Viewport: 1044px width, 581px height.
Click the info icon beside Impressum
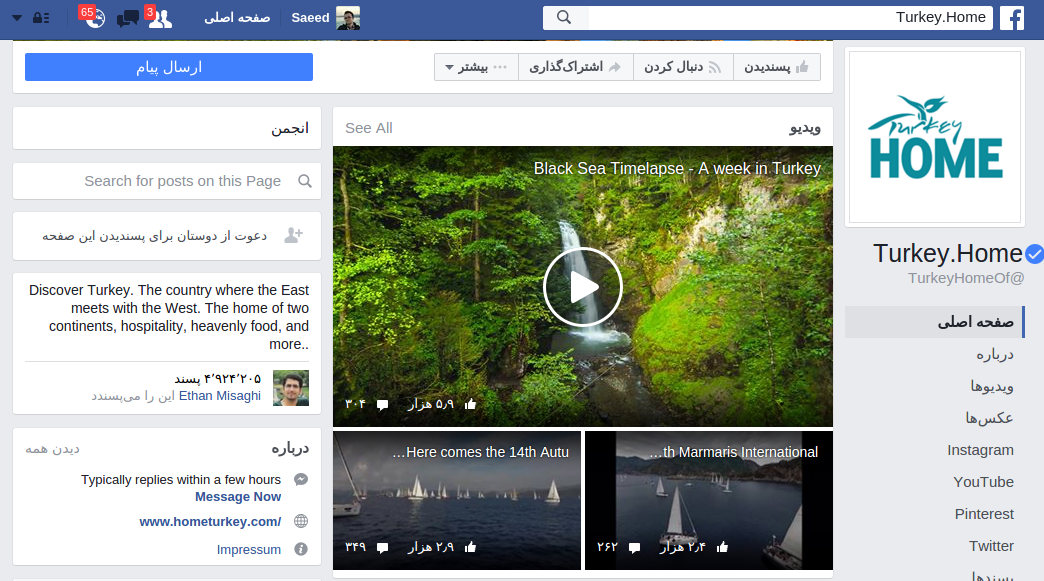(x=301, y=549)
